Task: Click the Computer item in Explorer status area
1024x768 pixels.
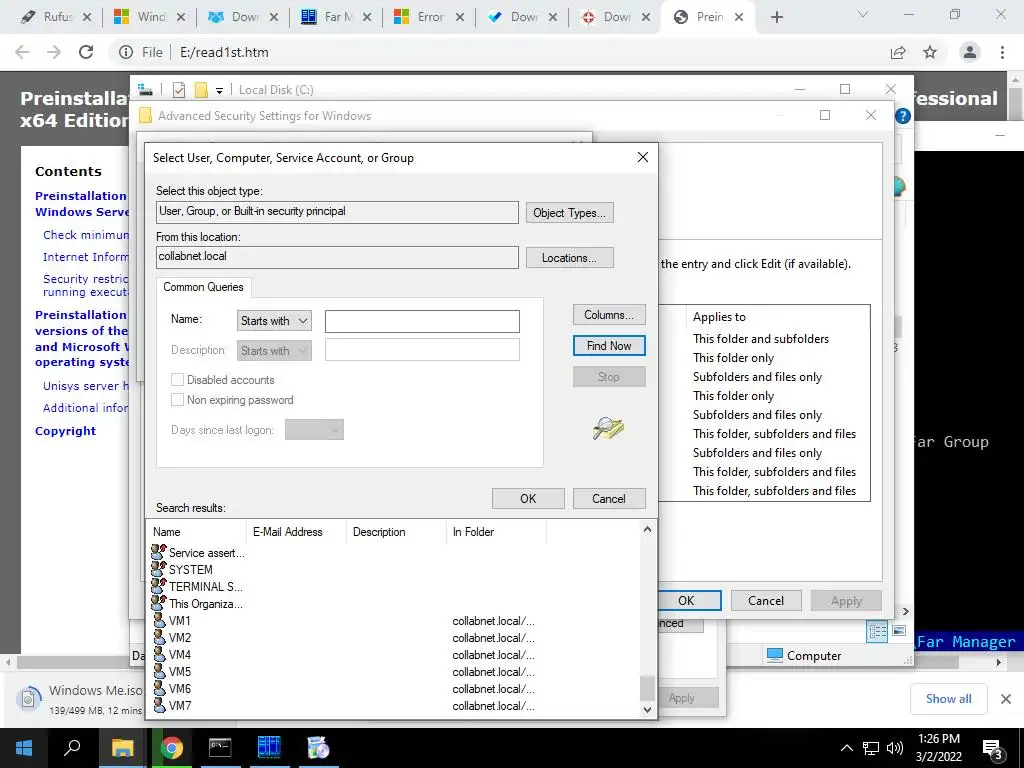Action: click(804, 655)
